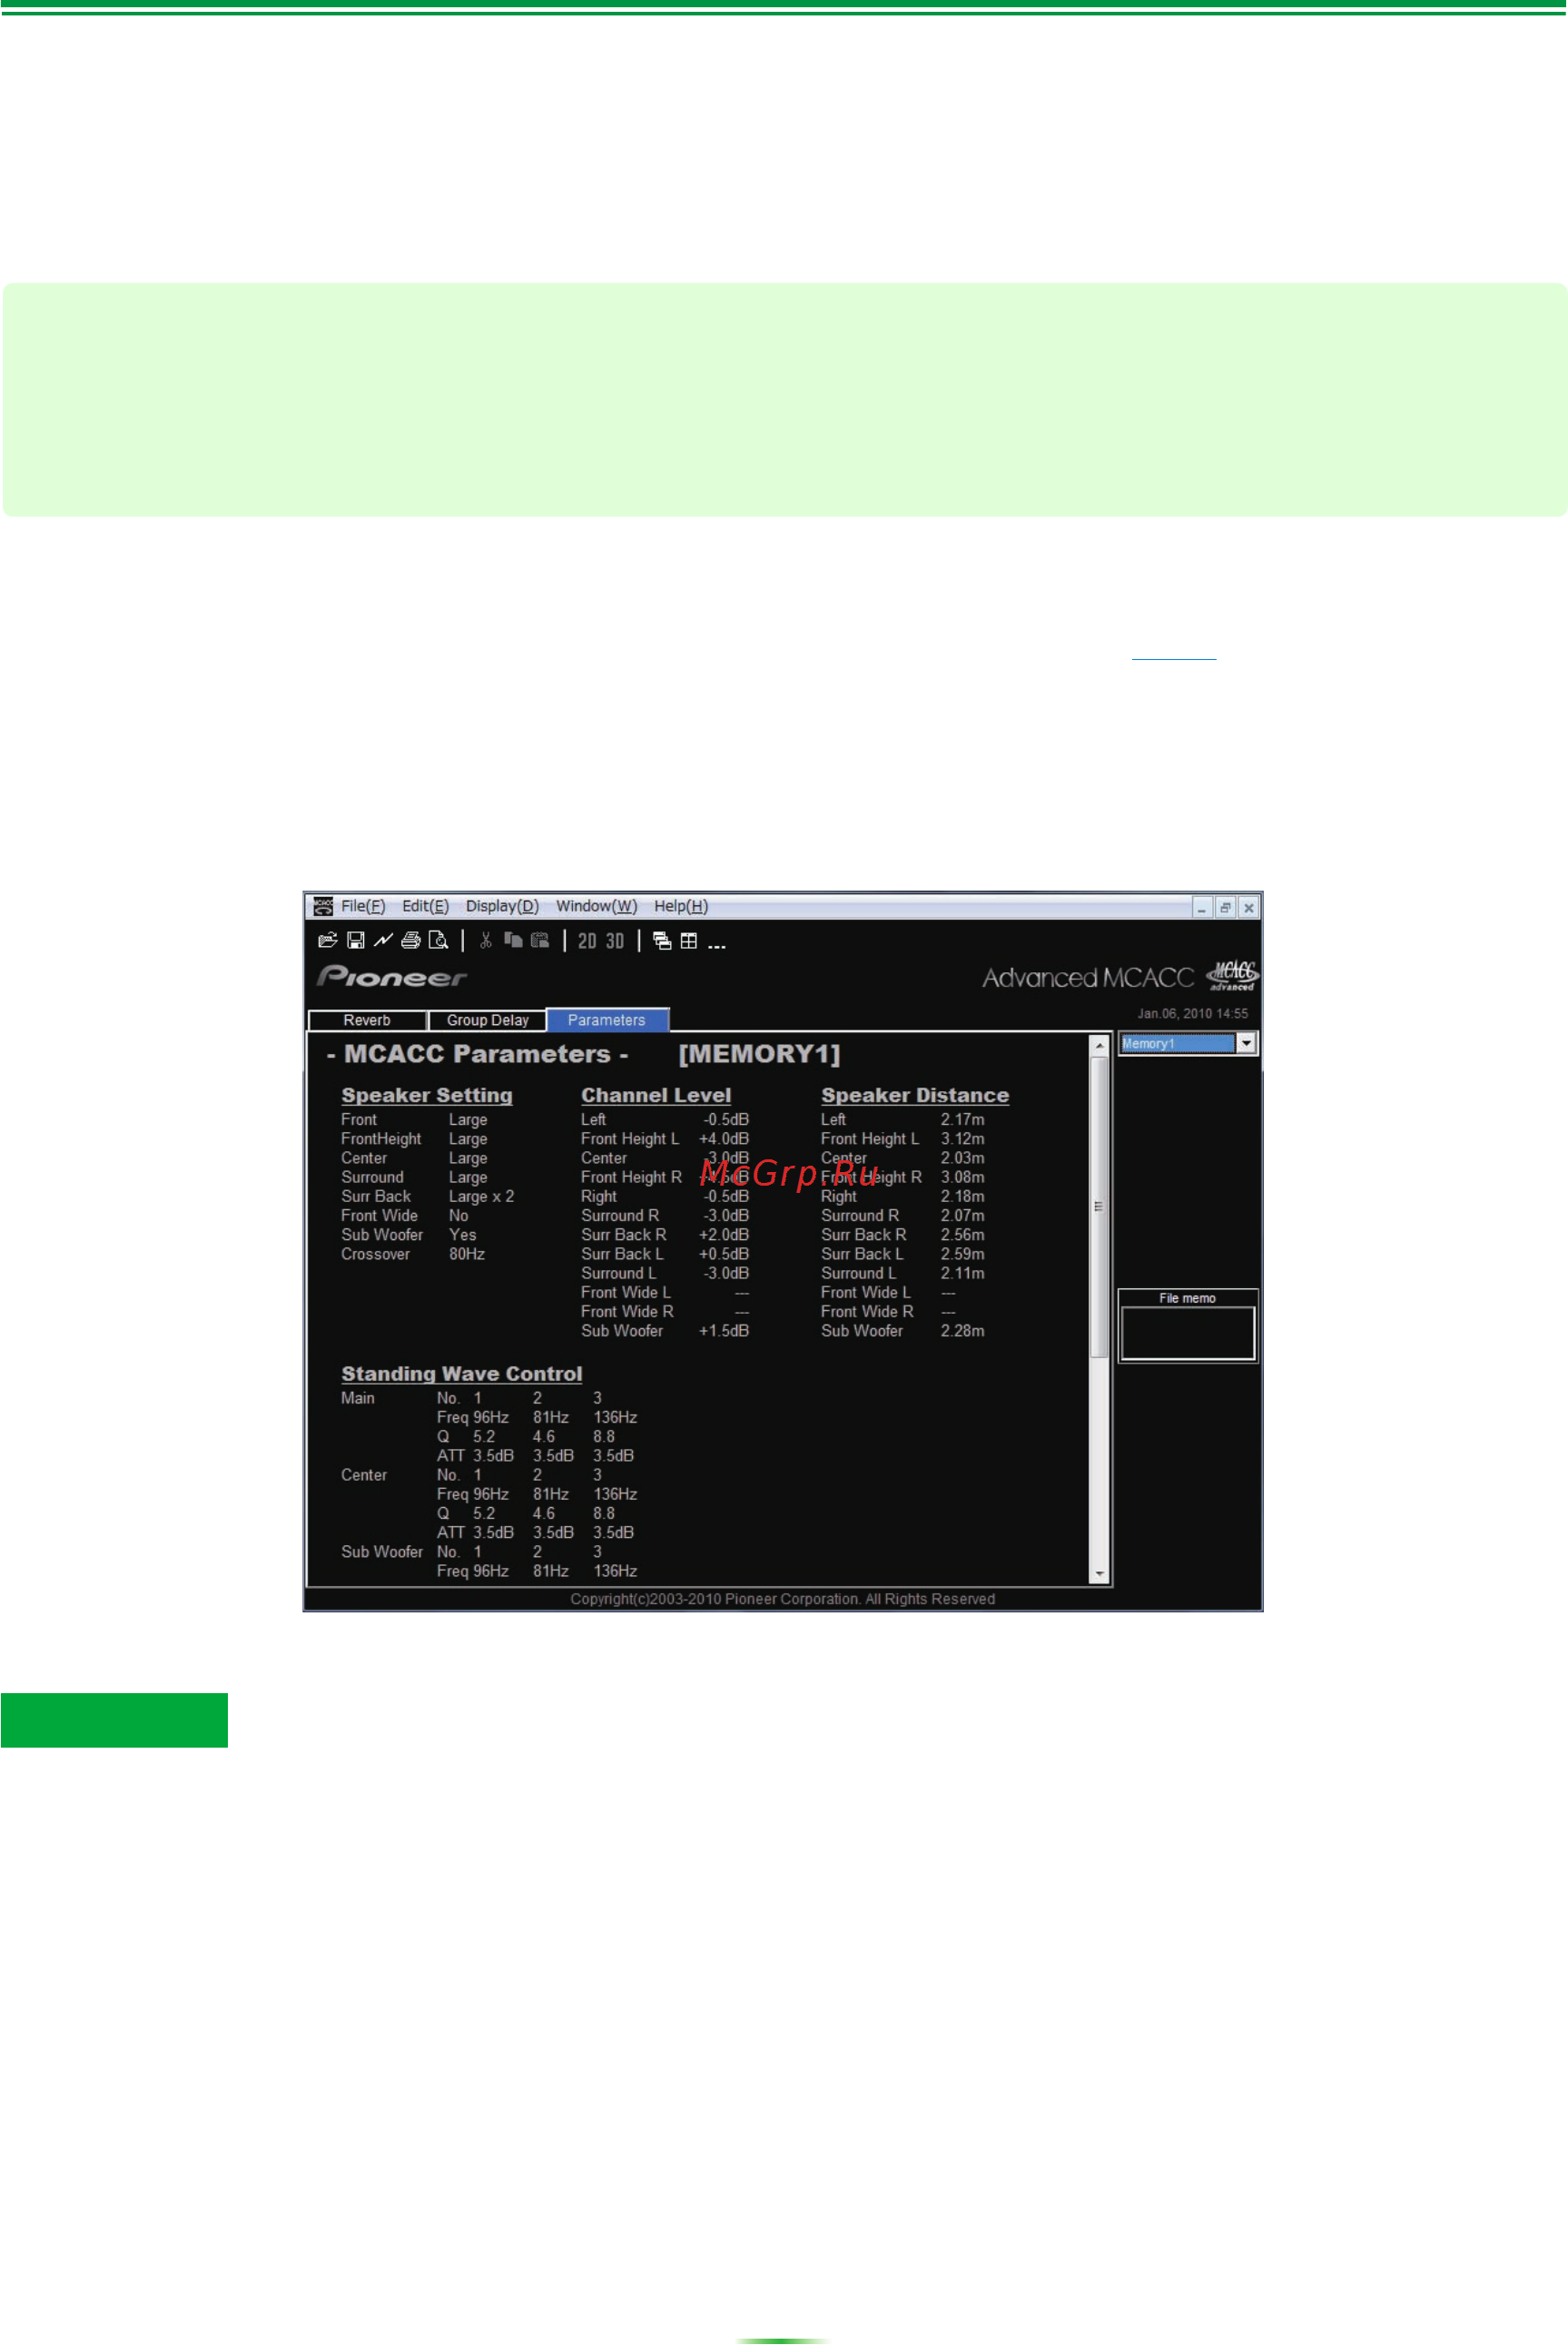Click the Surr Back R +2.0dB level
The image size is (1568, 2345).
coord(724,1235)
